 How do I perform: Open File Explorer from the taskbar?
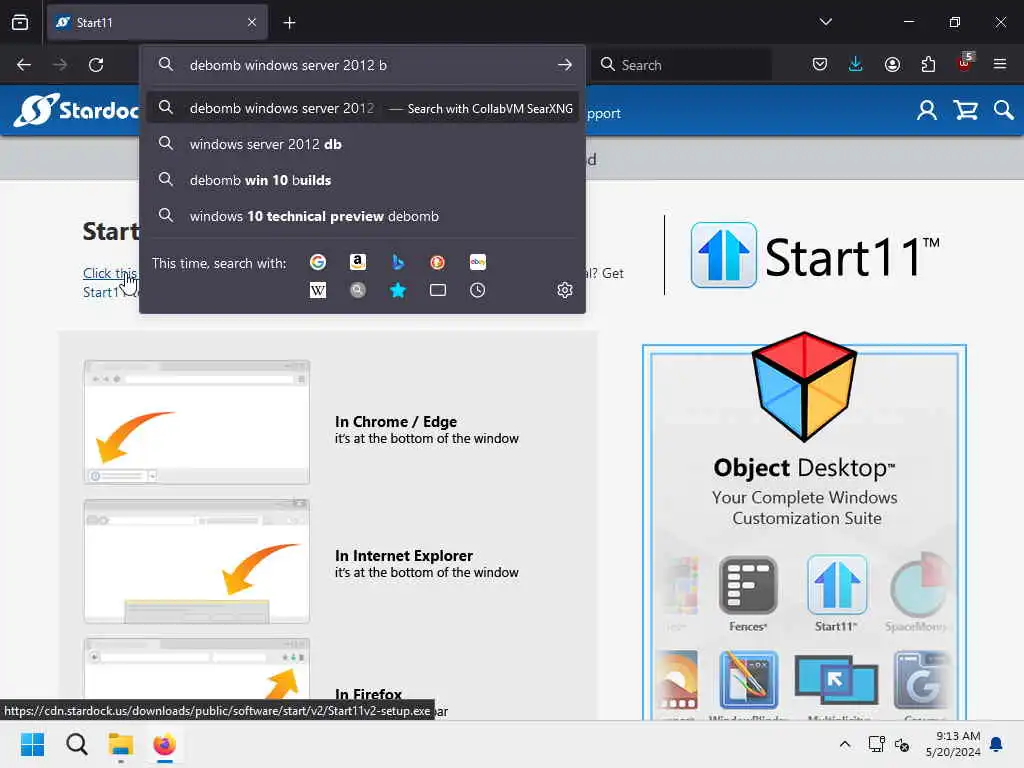tap(121, 744)
